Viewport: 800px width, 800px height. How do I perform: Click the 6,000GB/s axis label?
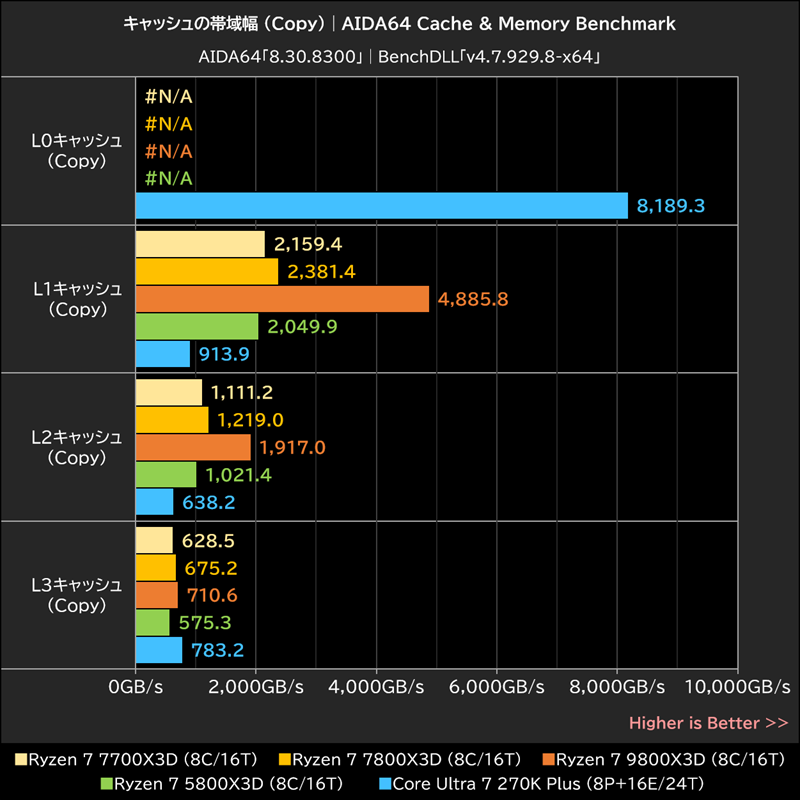click(497, 687)
